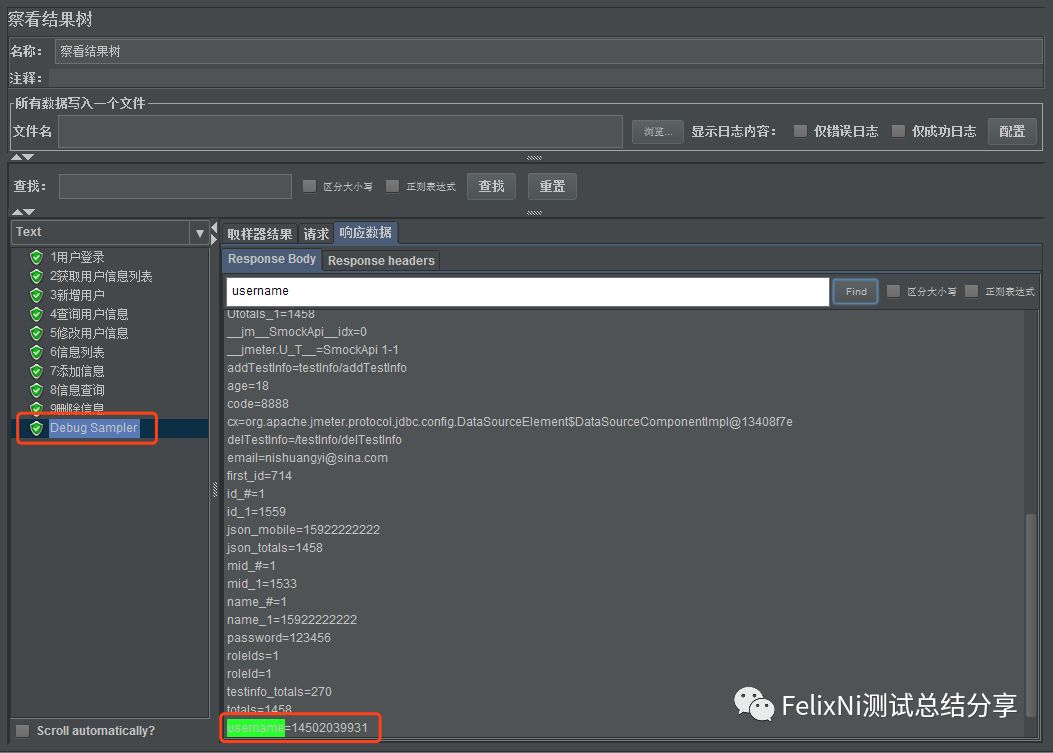The width and height of the screenshot is (1053, 753).
Task: Open the Response headers tab
Action: [381, 261]
